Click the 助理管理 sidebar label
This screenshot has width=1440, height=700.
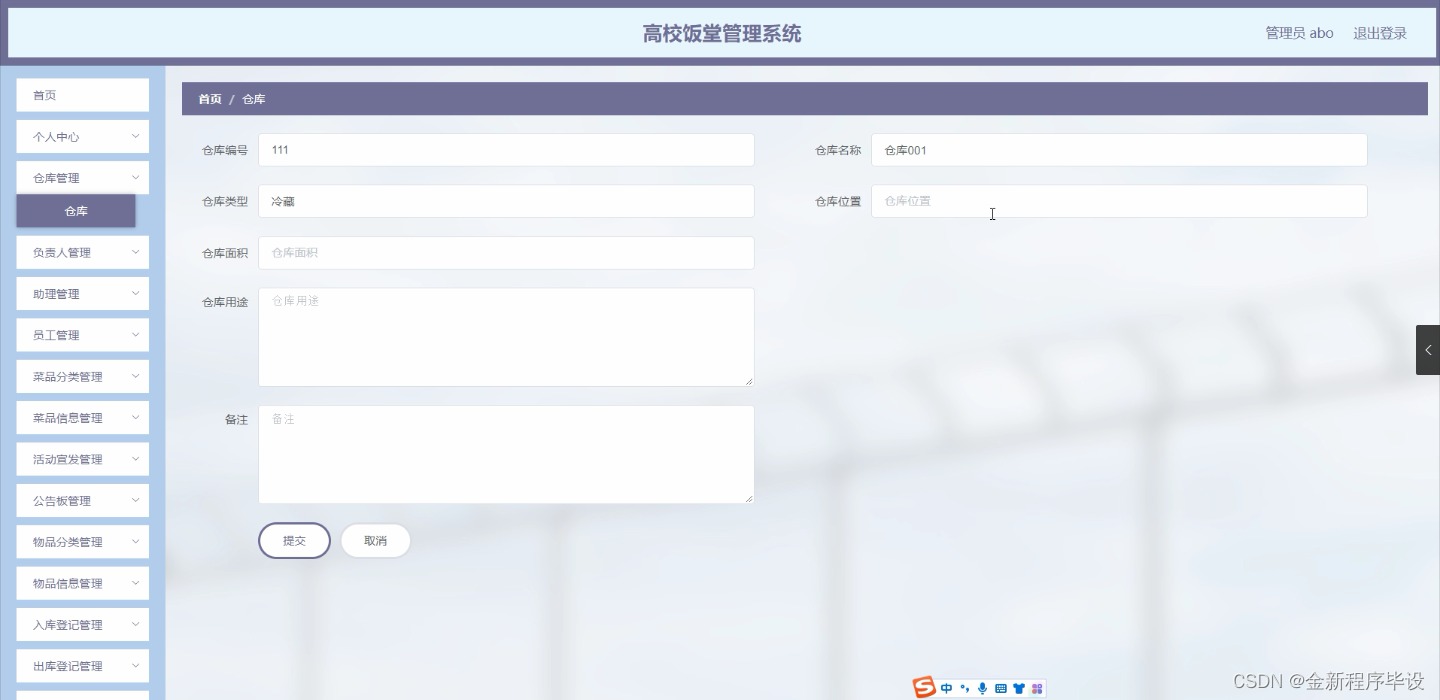tap(56, 294)
